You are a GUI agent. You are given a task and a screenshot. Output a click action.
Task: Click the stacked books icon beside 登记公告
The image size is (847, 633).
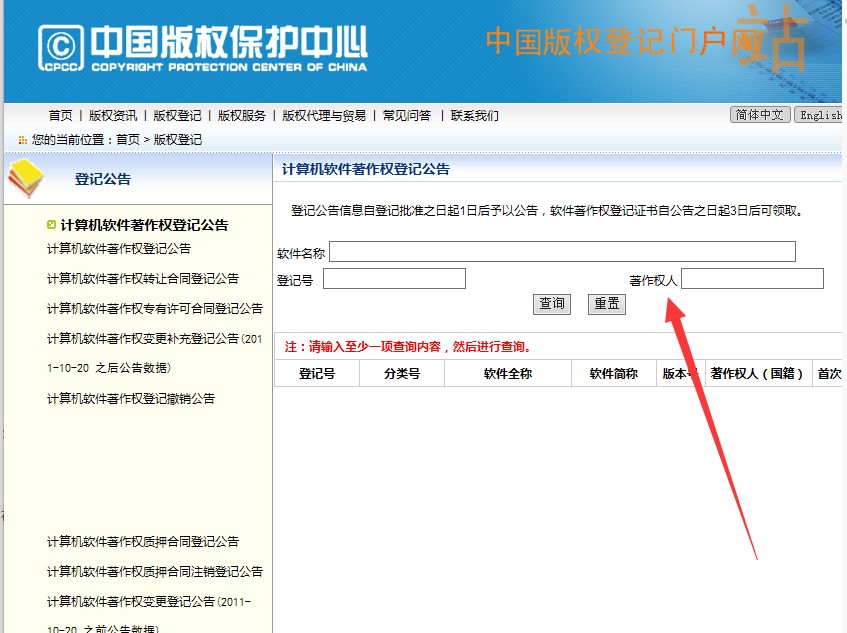[26, 178]
